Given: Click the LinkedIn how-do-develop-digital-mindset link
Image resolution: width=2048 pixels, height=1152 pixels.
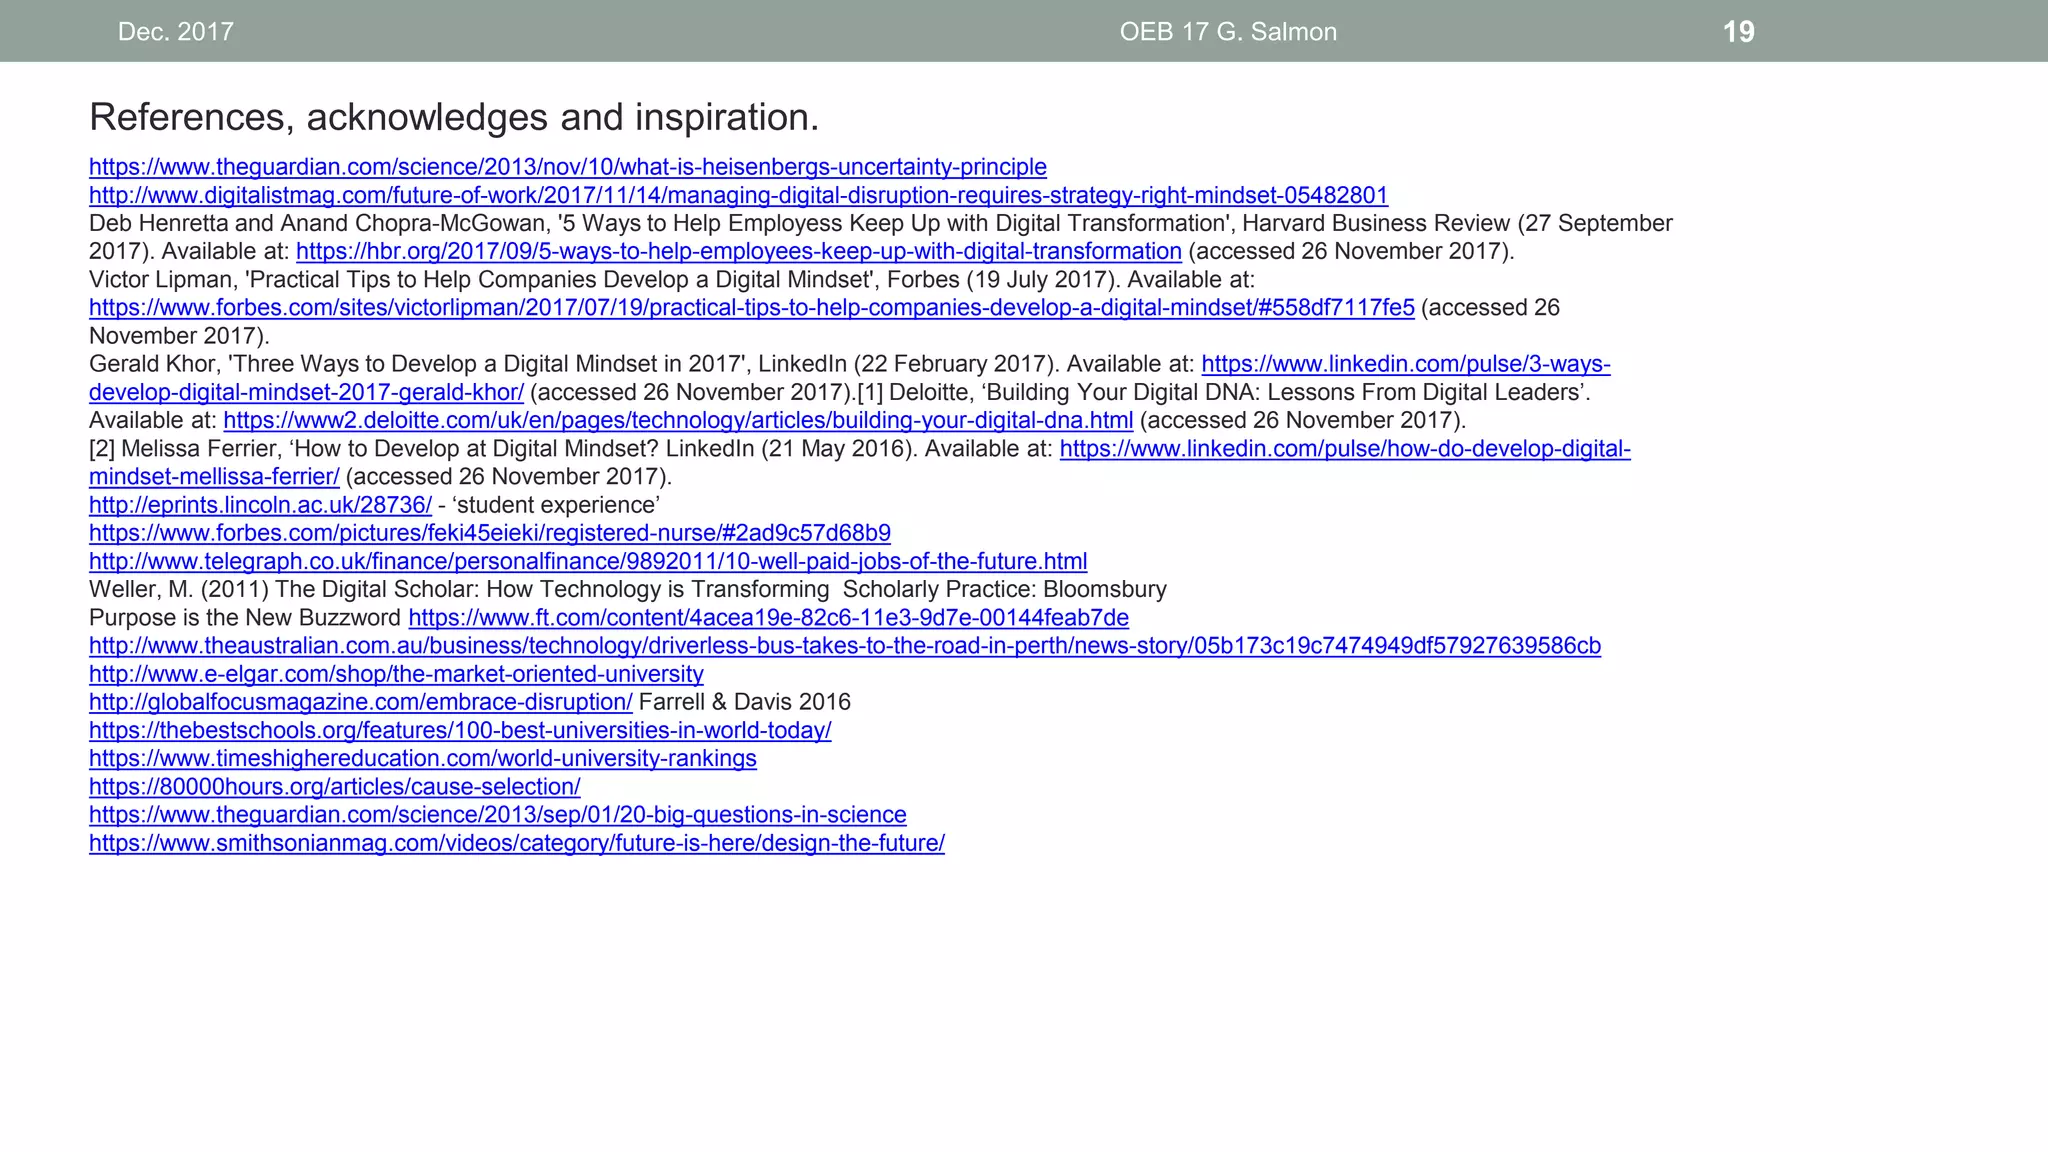Looking at the screenshot, I should click(x=1344, y=449).
